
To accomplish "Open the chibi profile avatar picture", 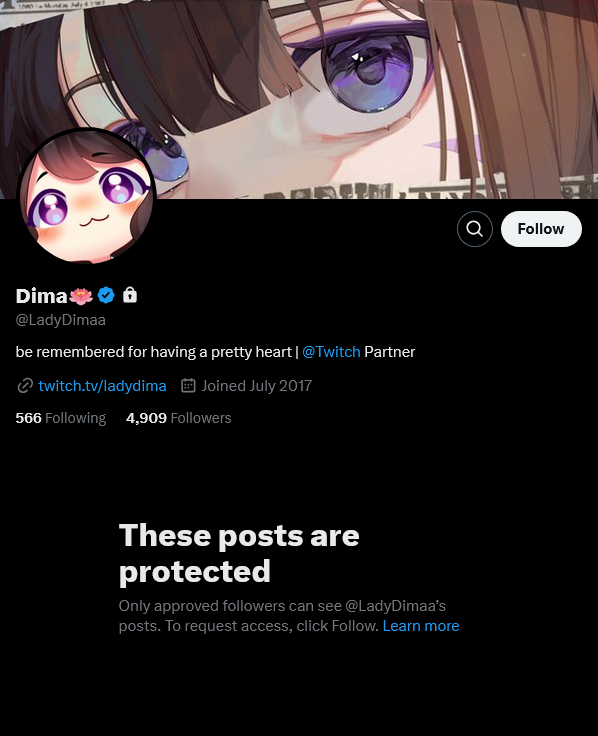I will [86, 196].
